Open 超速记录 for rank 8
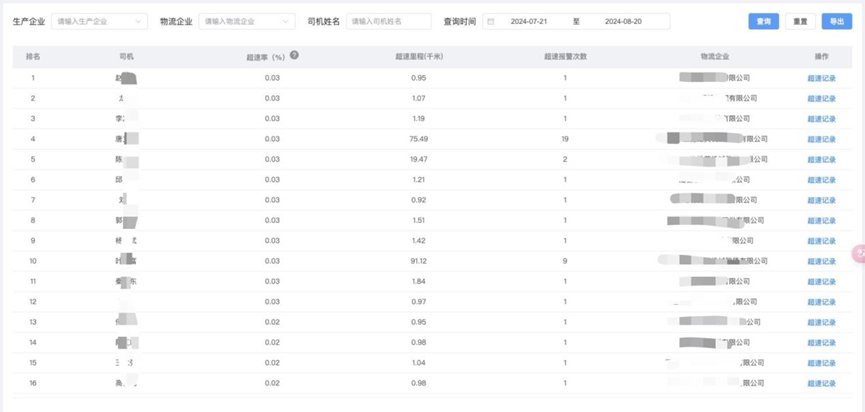Image resolution: width=865 pixels, height=412 pixels. coord(821,221)
